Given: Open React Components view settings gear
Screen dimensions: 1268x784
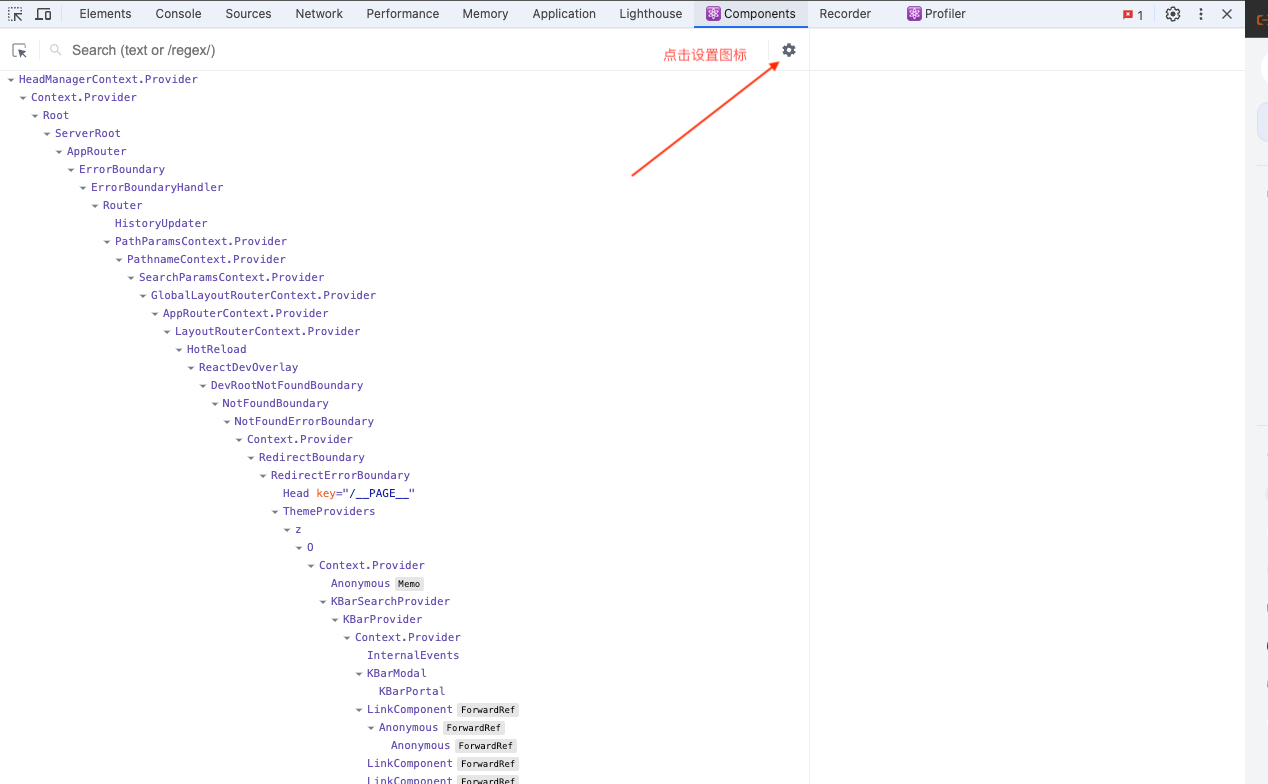Looking at the screenshot, I should pyautogui.click(x=789, y=50).
